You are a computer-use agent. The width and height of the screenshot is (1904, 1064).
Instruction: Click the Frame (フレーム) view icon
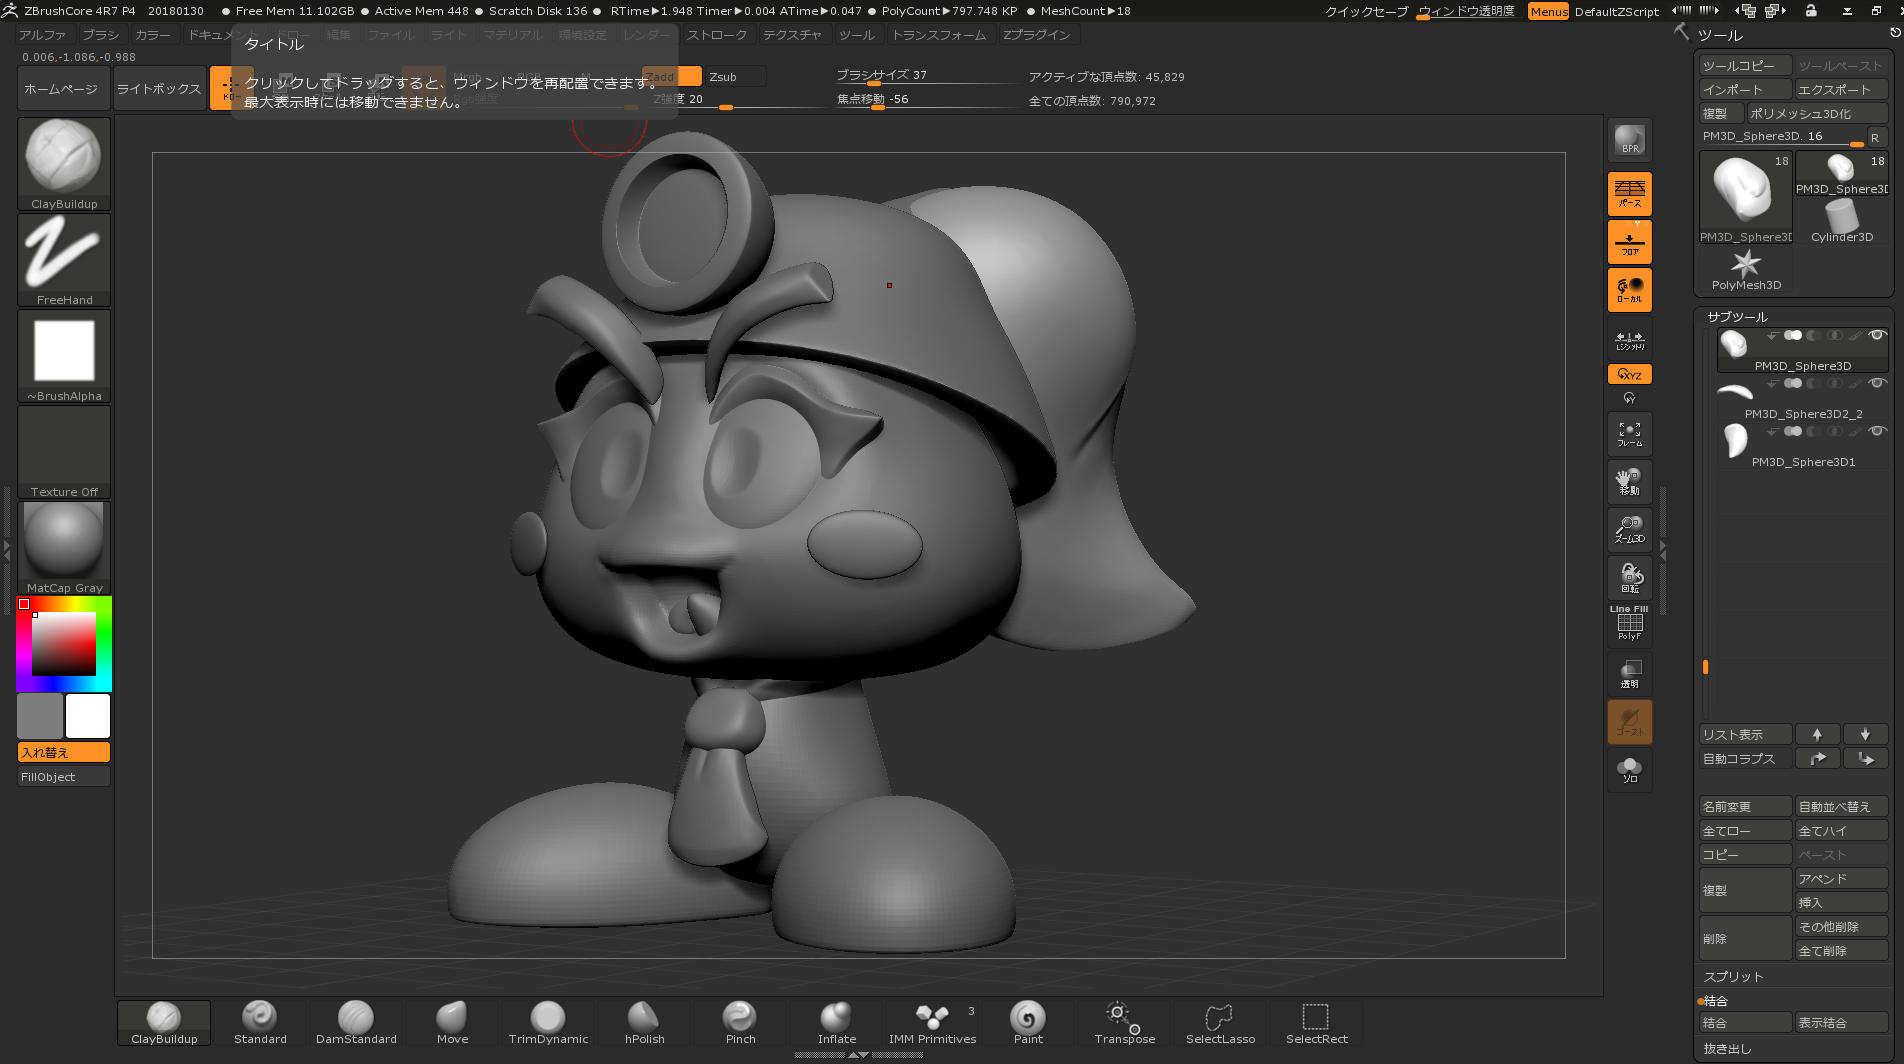click(x=1629, y=434)
